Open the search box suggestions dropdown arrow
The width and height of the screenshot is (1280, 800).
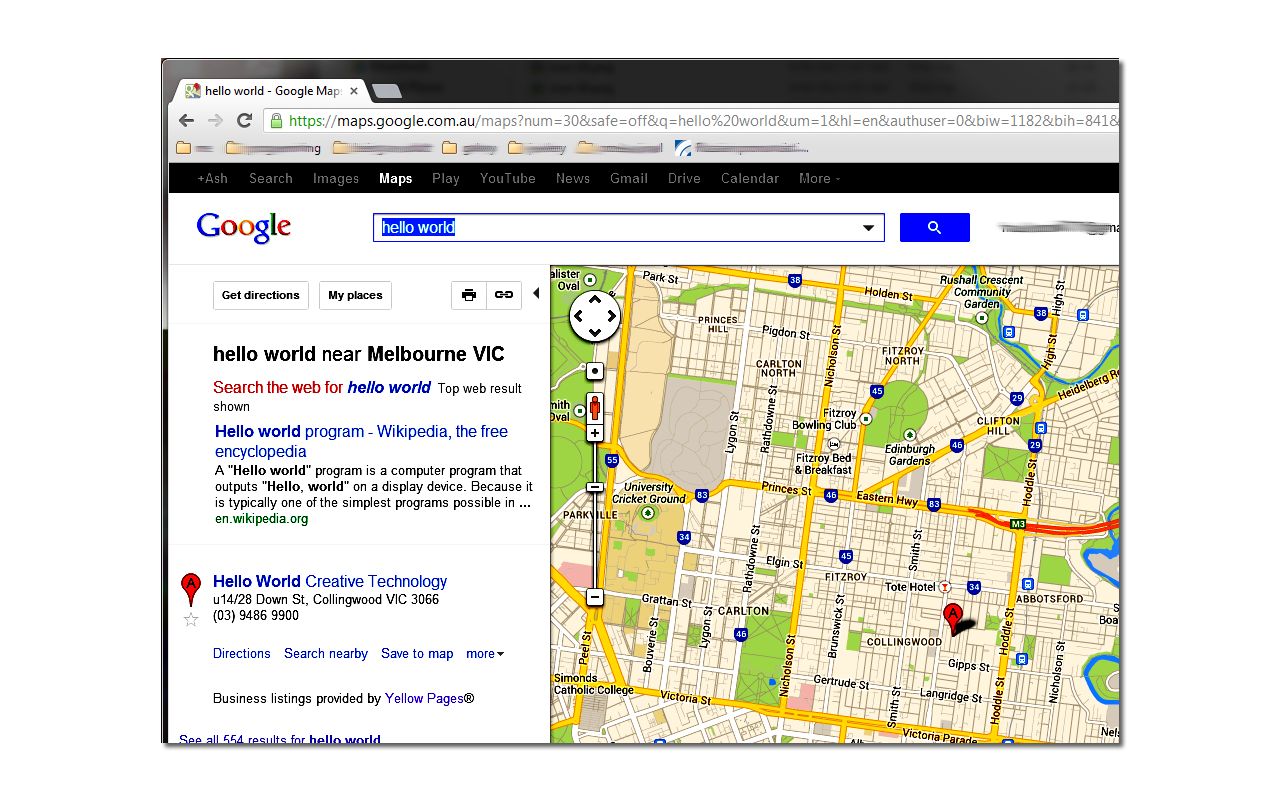tap(868, 228)
